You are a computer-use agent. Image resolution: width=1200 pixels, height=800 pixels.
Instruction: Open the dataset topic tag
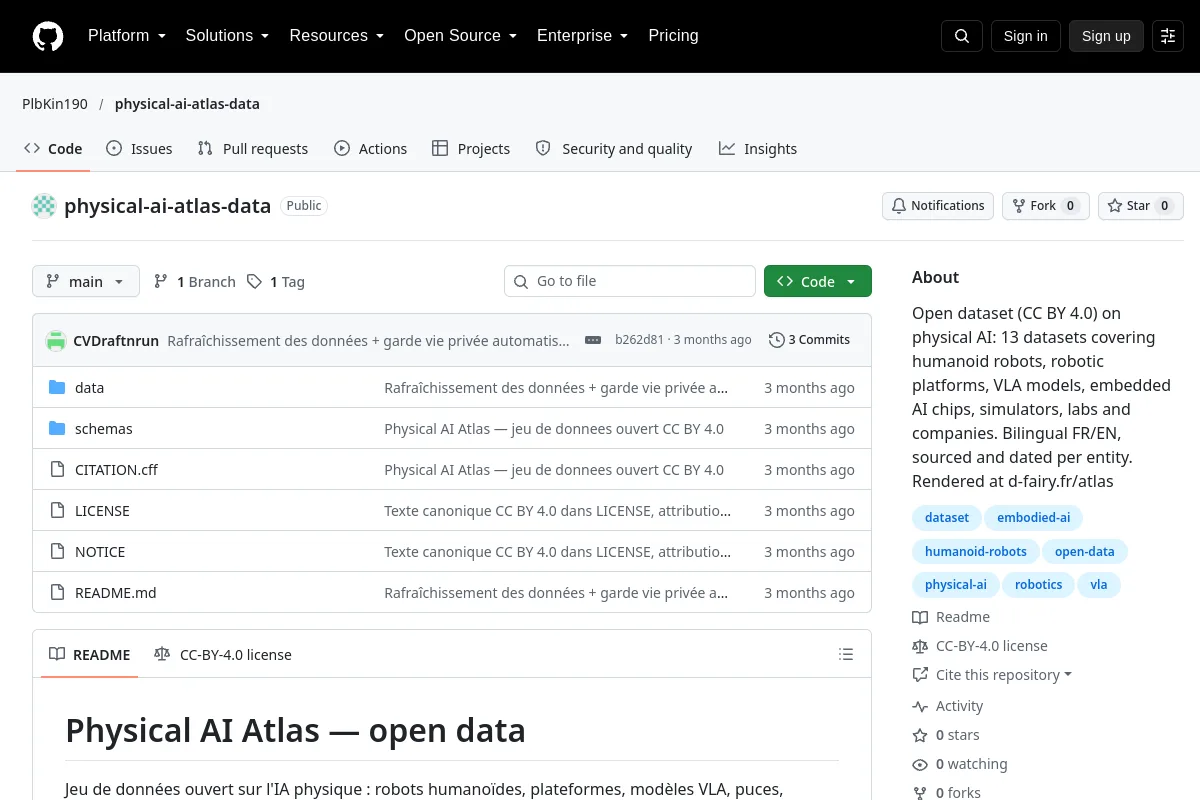947,518
